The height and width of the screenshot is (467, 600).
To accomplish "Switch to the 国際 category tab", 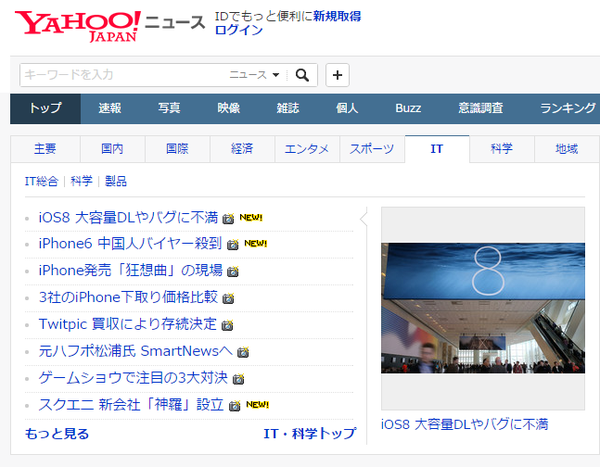I will 177,149.
